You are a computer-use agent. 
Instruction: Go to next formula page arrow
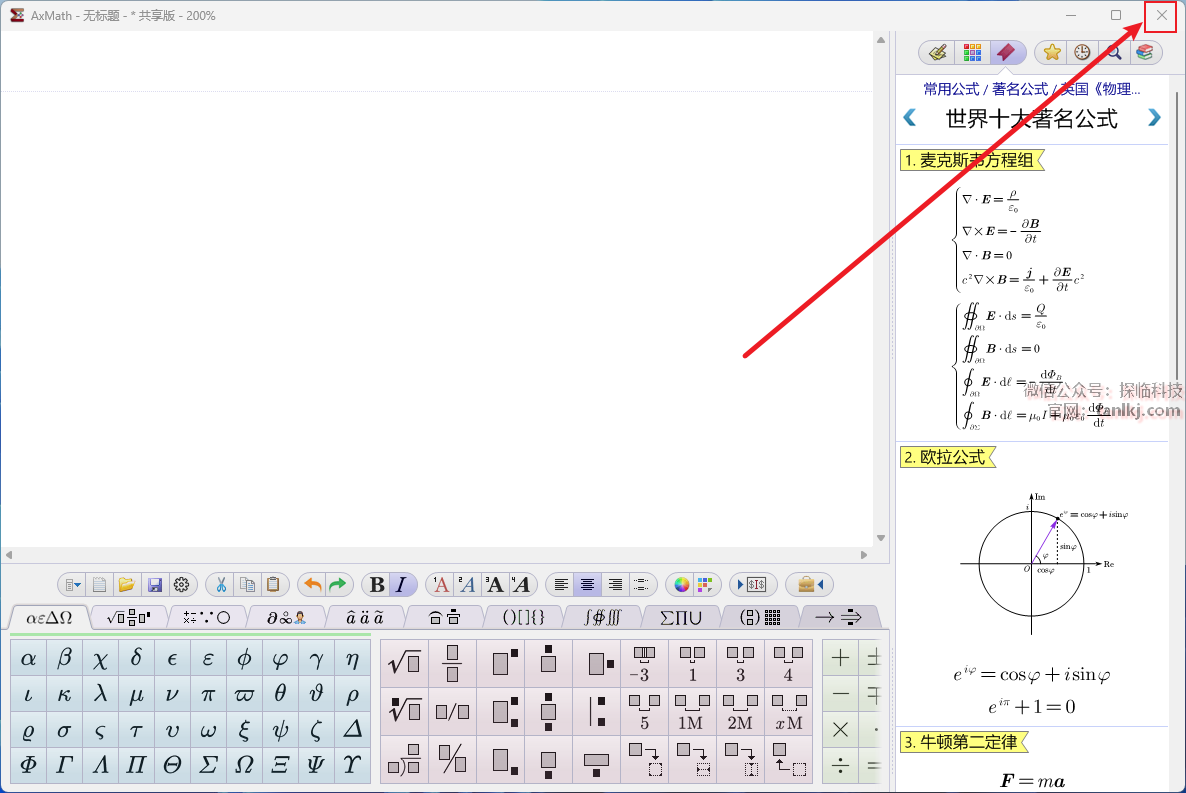pos(1154,118)
